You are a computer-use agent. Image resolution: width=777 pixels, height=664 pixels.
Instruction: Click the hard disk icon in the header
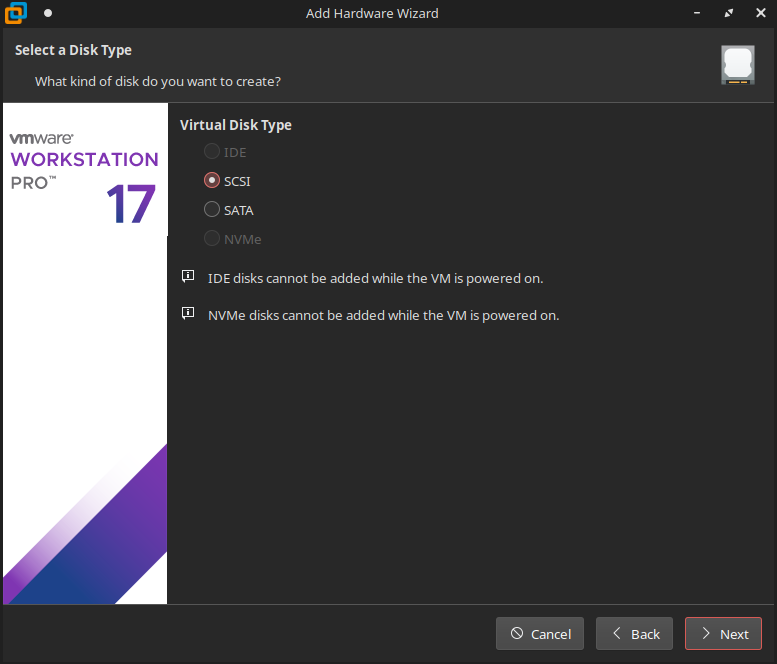click(737, 64)
